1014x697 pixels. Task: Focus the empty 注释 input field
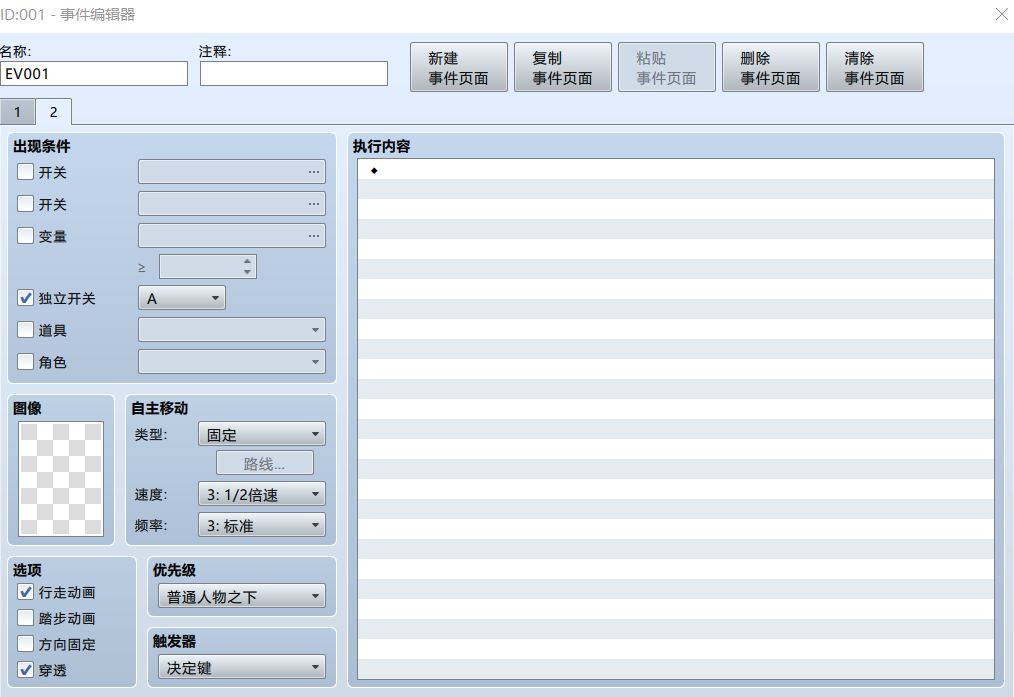point(294,74)
